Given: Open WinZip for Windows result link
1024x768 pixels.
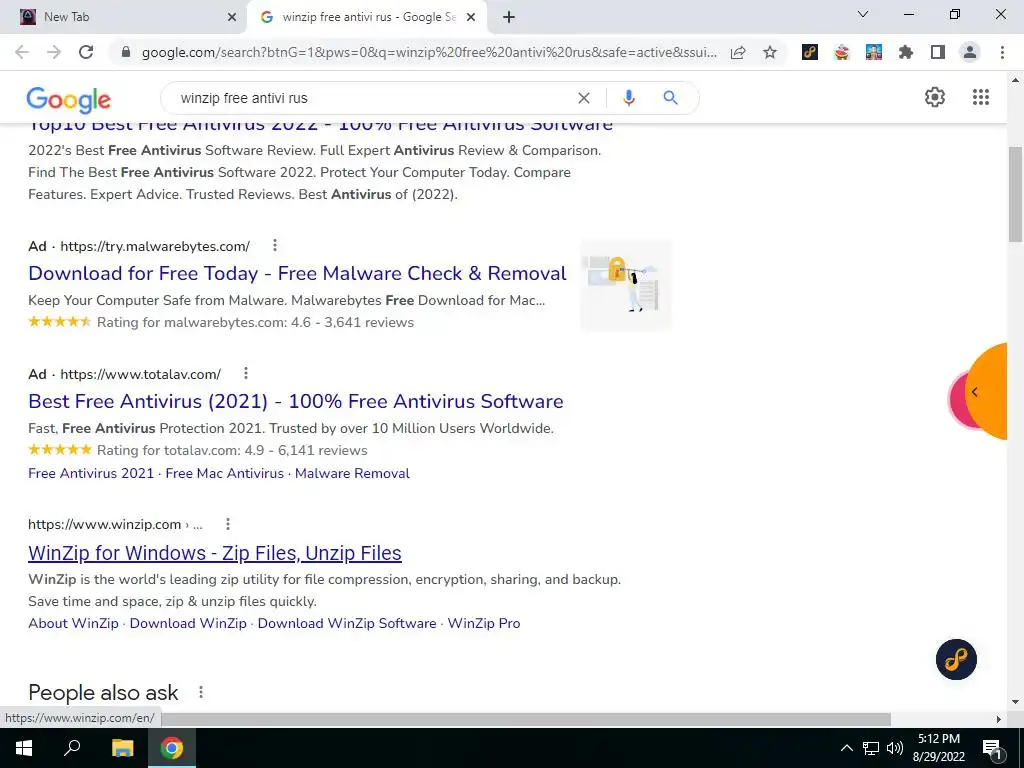Looking at the screenshot, I should pos(215,553).
